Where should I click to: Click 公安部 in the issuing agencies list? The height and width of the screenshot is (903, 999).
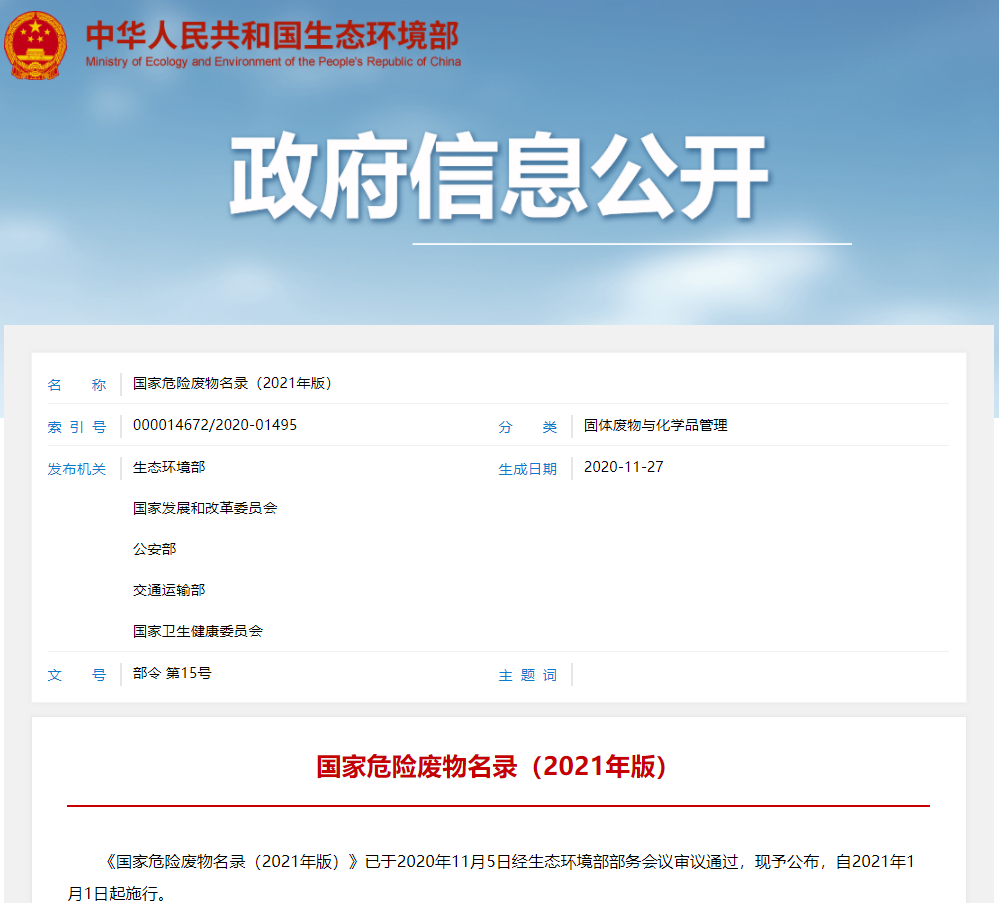point(155,549)
